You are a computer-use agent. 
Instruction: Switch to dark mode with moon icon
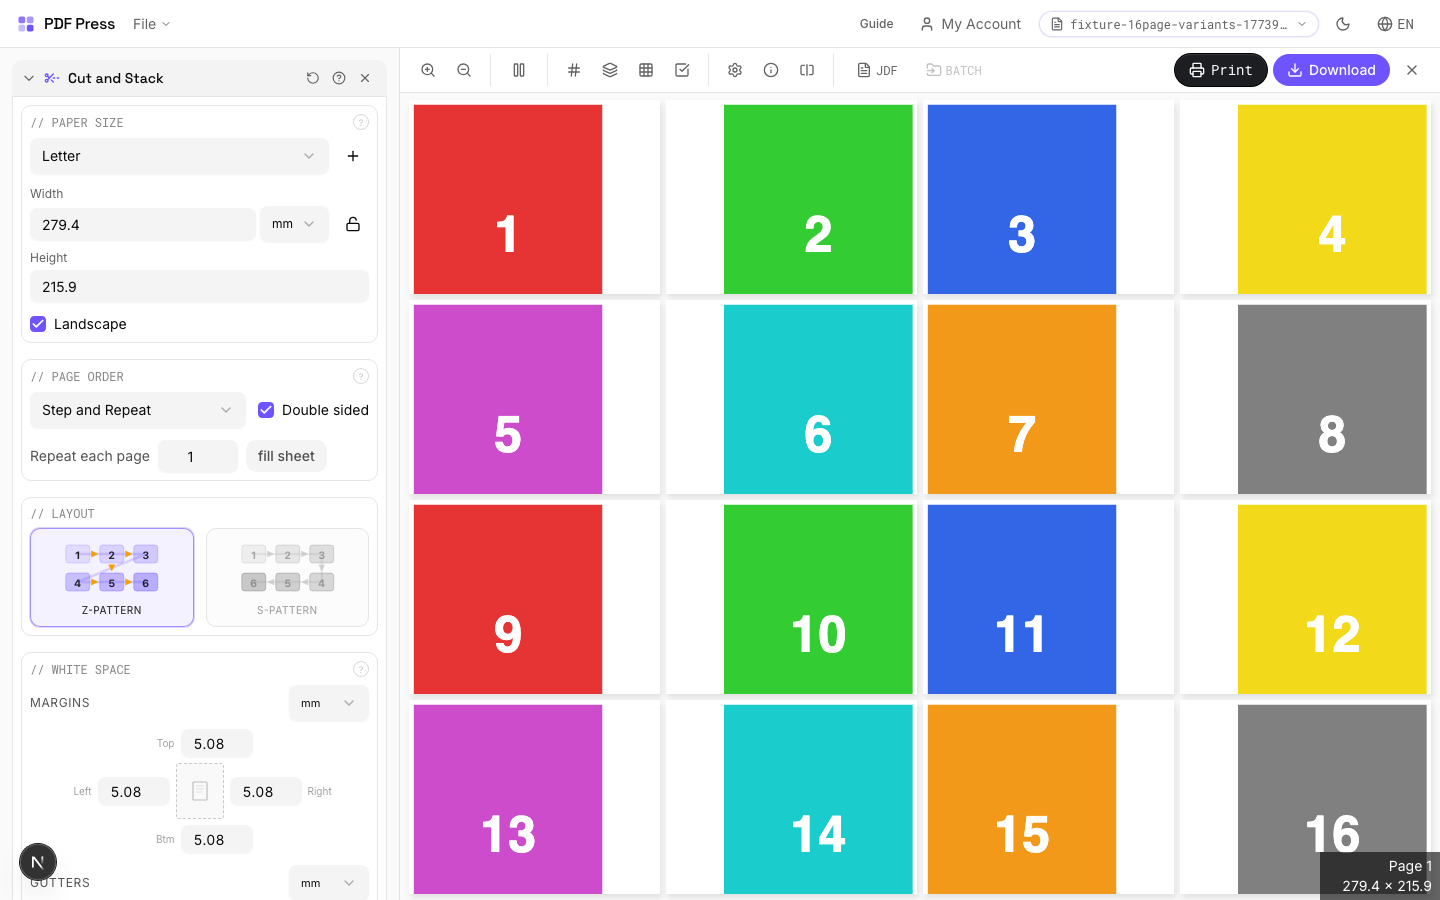[x=1343, y=24]
